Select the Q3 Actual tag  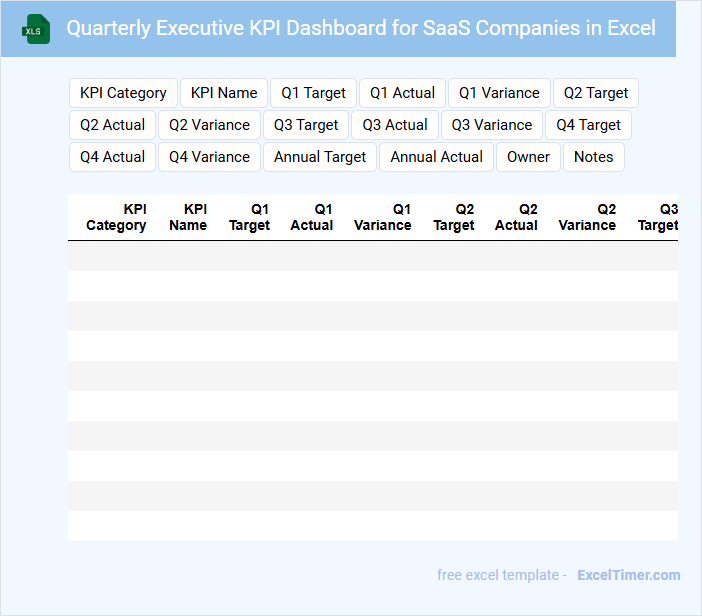395,125
